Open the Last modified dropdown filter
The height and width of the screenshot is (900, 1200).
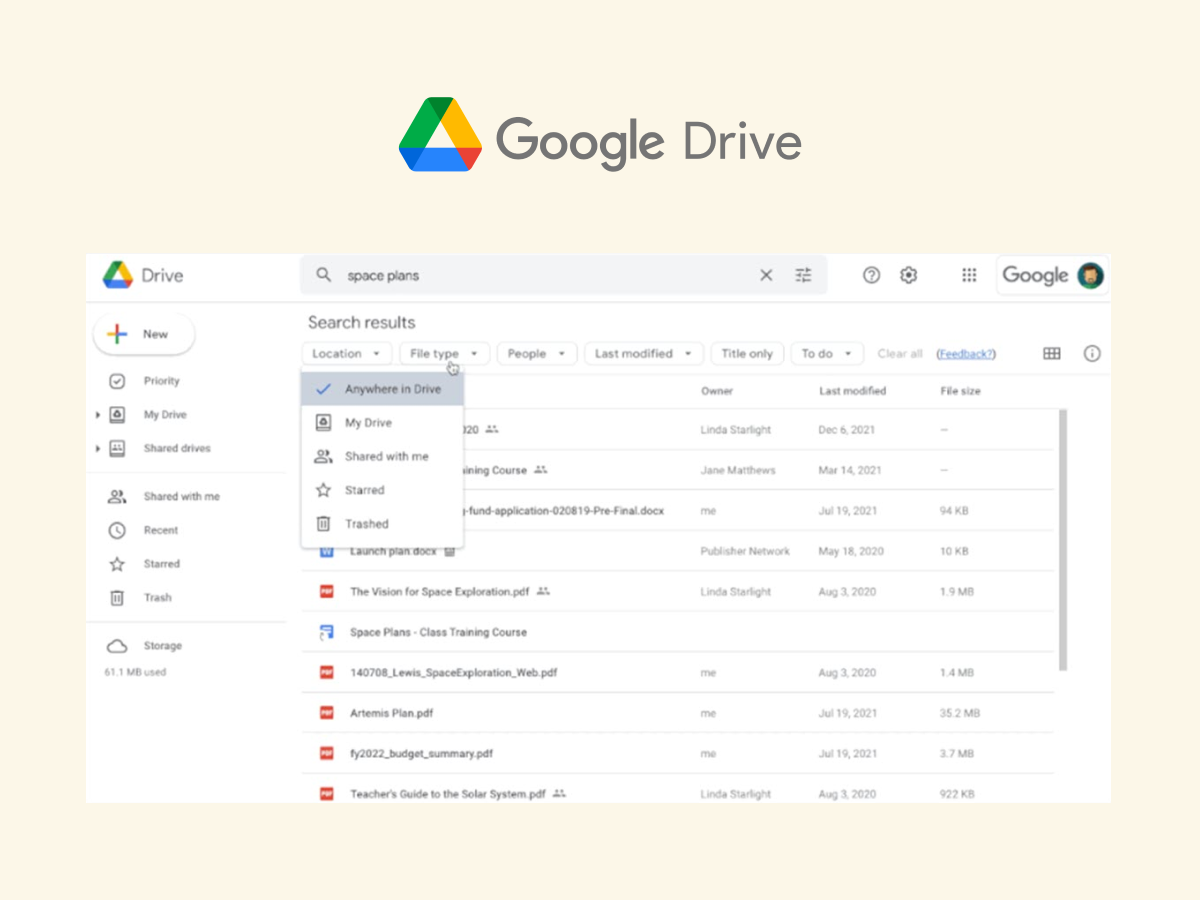point(643,353)
